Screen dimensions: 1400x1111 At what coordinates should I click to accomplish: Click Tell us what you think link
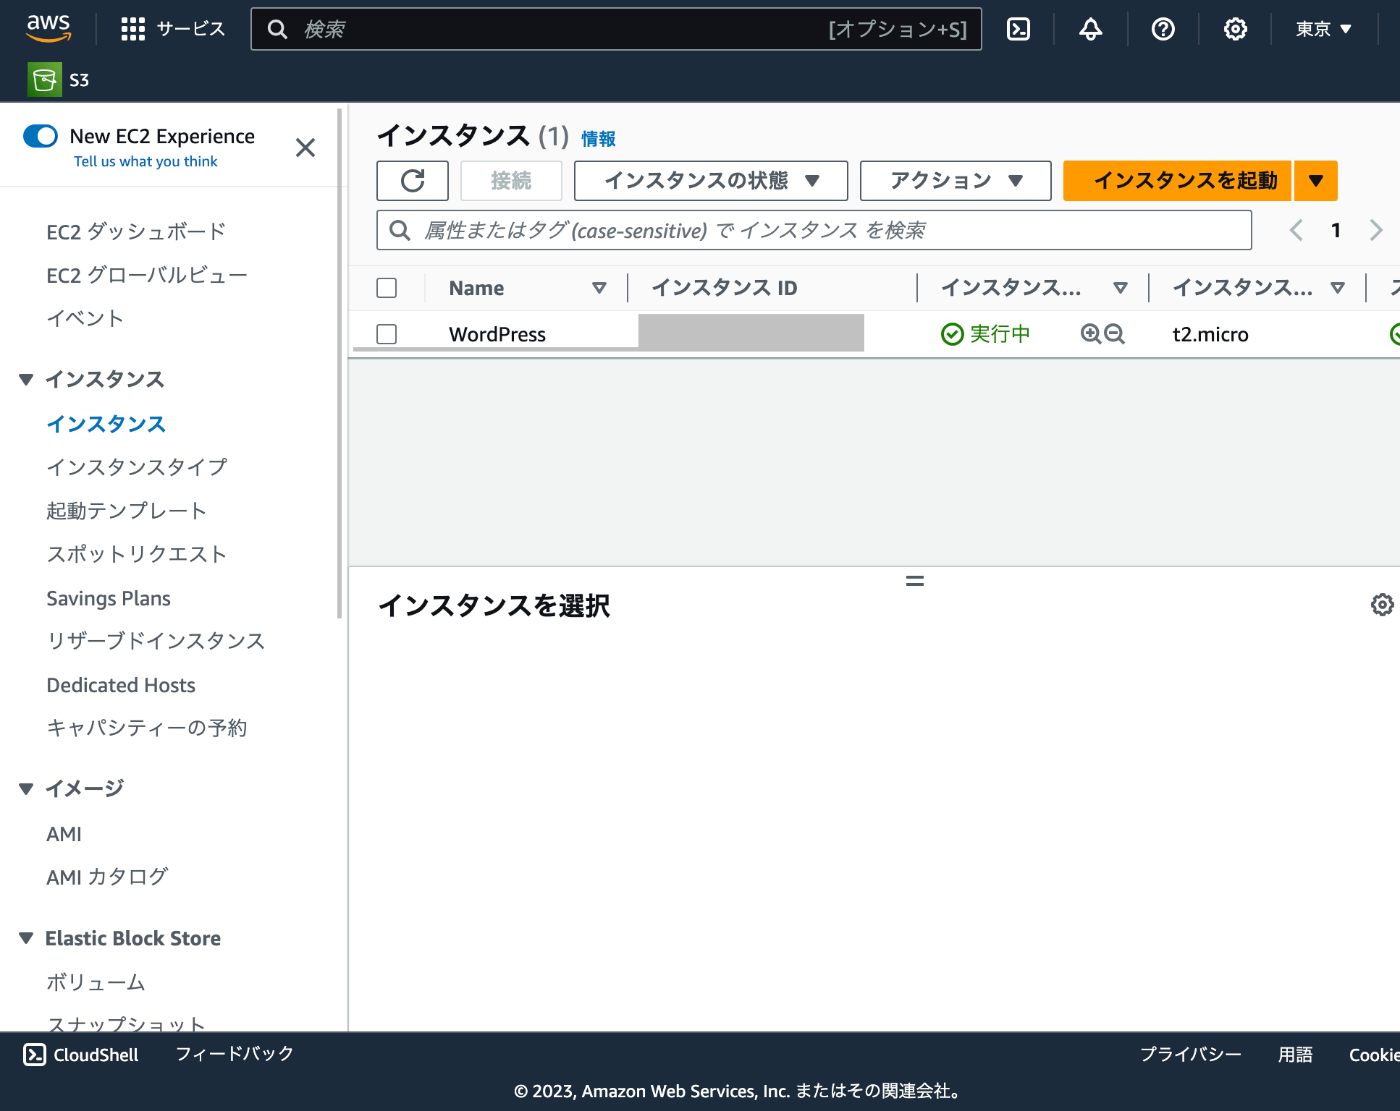click(145, 161)
